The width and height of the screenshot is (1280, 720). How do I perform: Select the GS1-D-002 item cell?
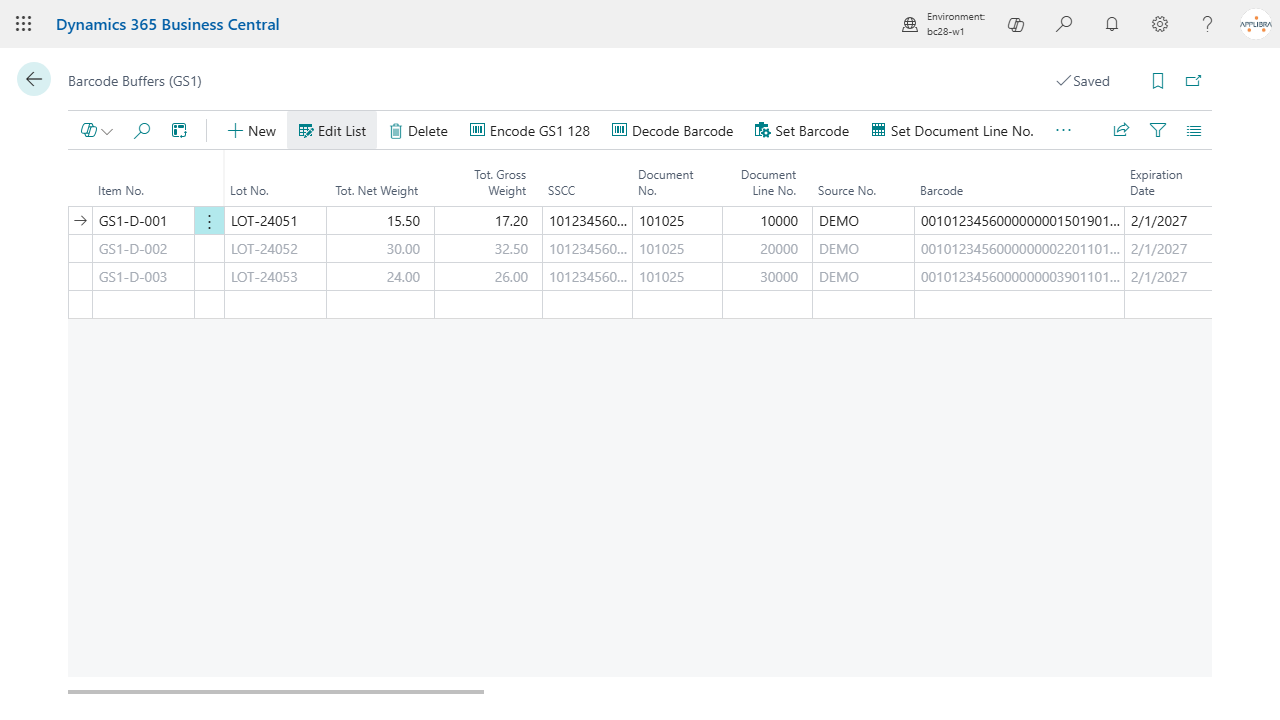[143, 249]
